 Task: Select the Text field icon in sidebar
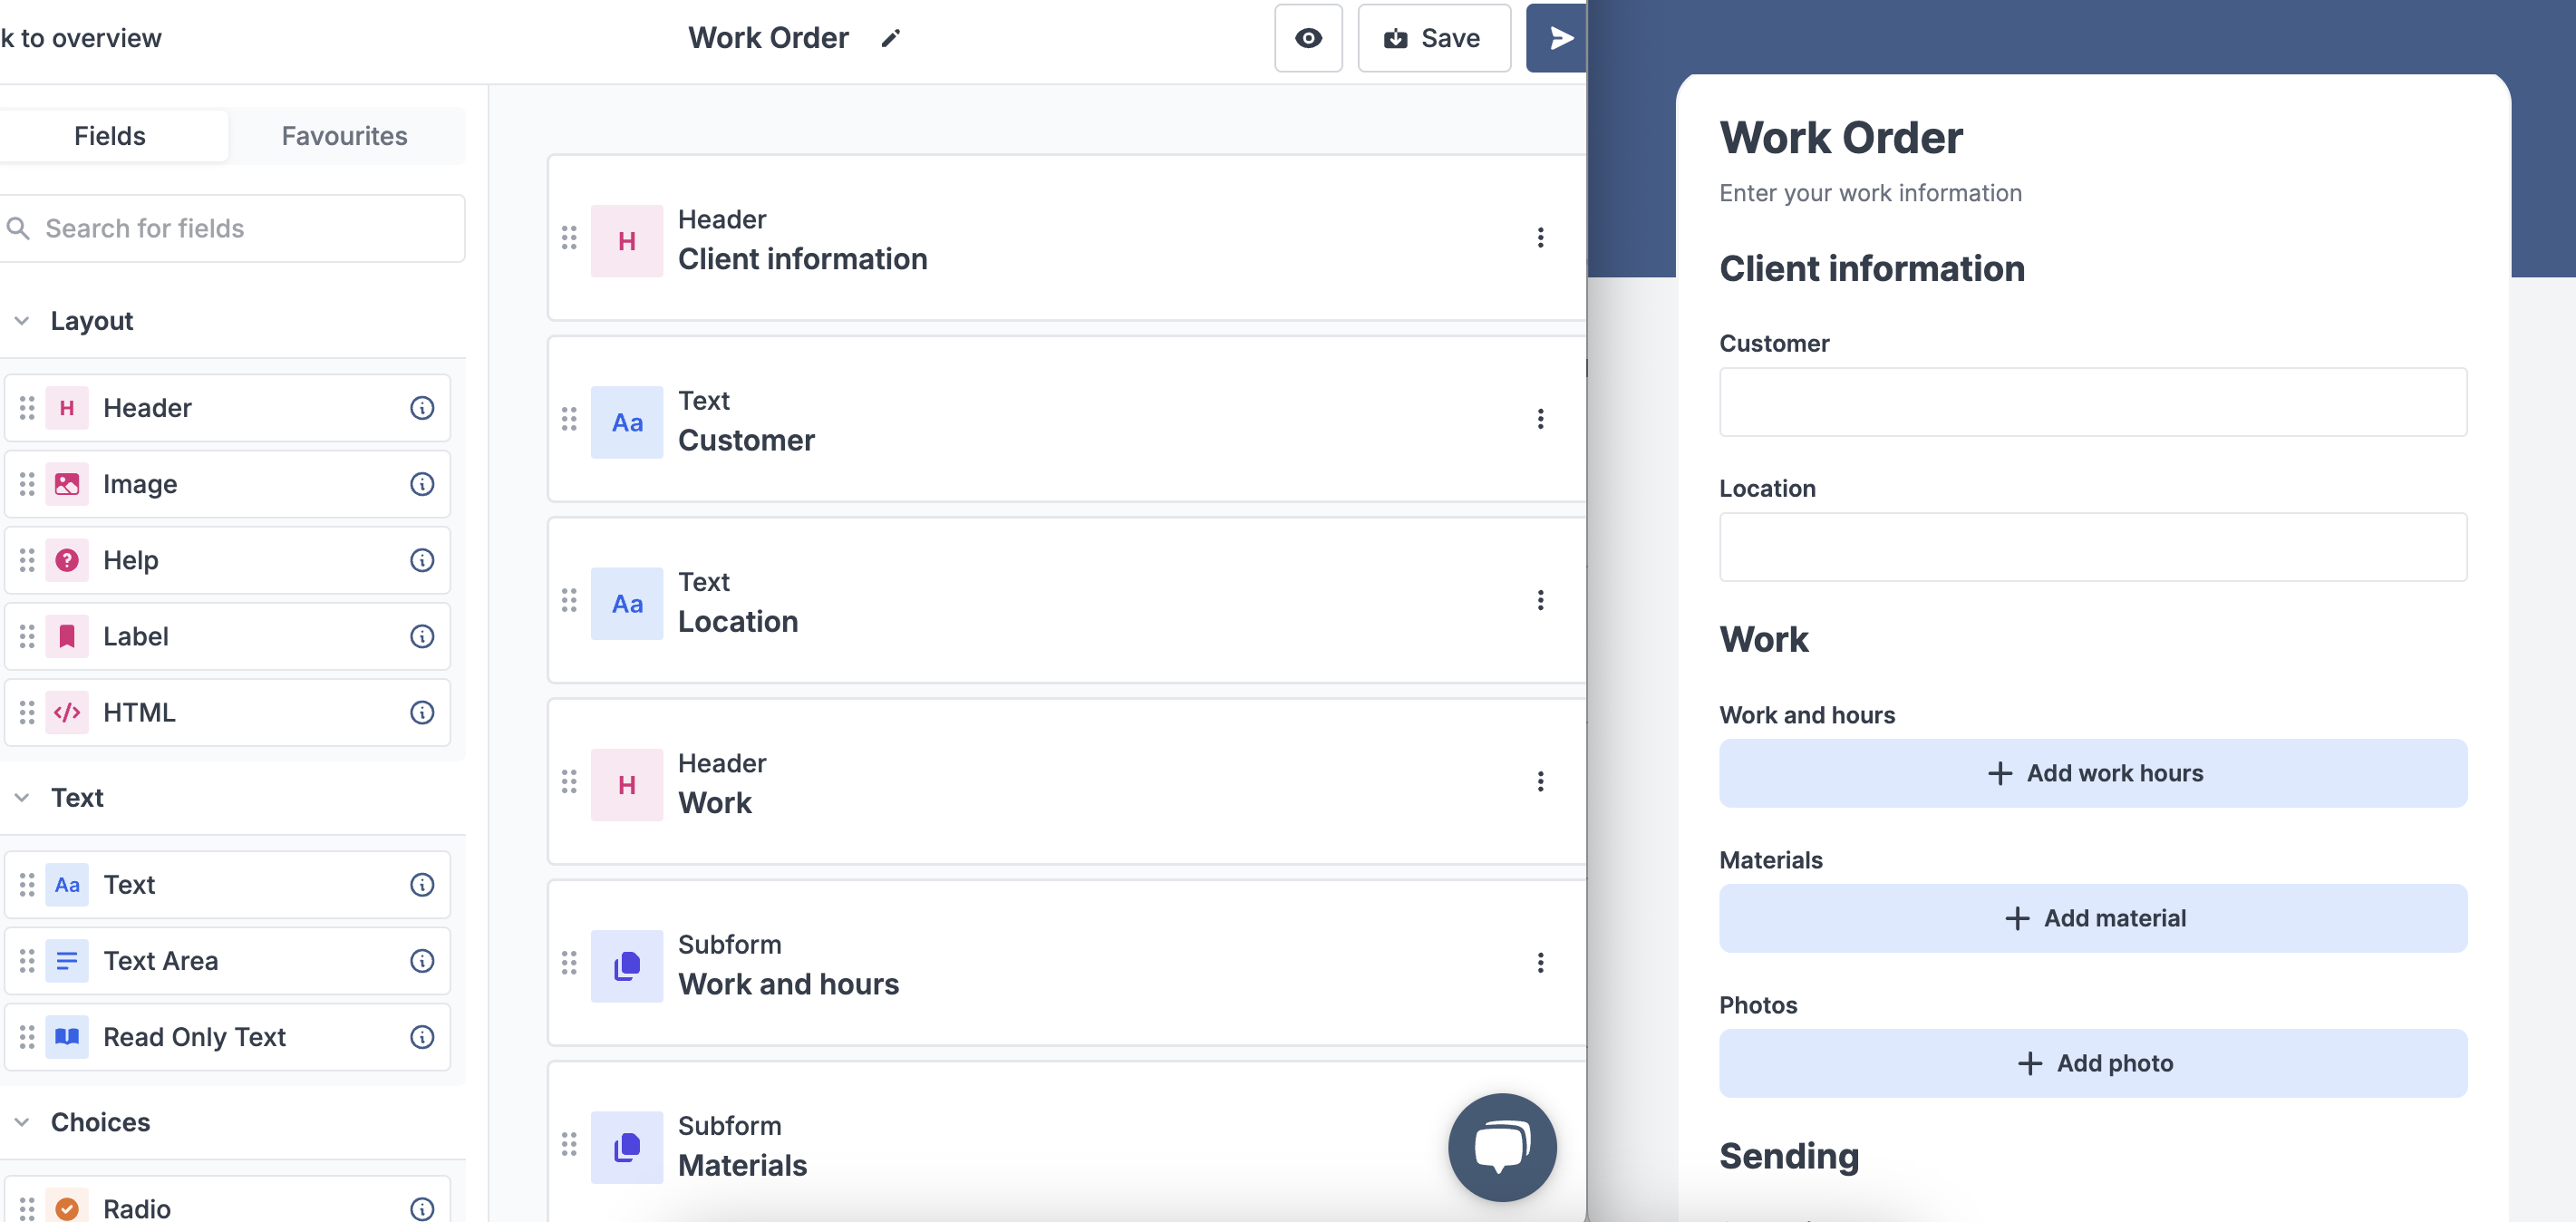click(x=67, y=885)
